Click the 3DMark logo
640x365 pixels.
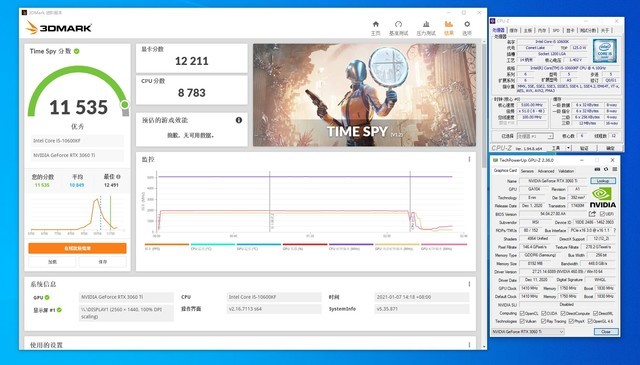59,28
